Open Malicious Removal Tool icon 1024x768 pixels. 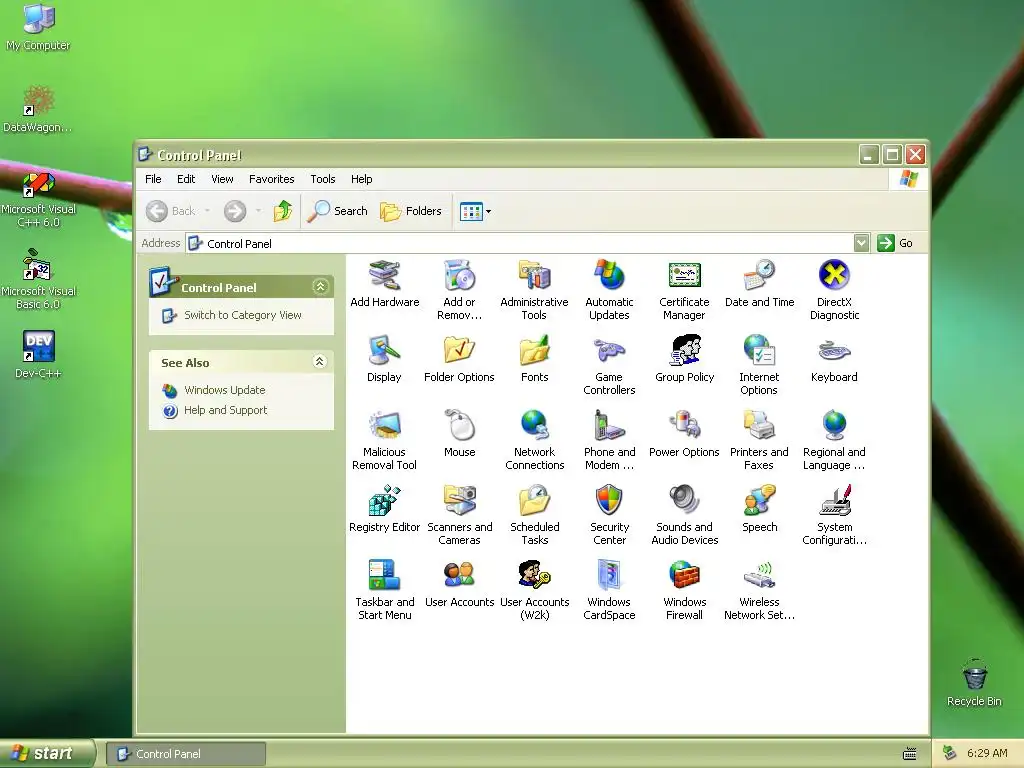384,426
